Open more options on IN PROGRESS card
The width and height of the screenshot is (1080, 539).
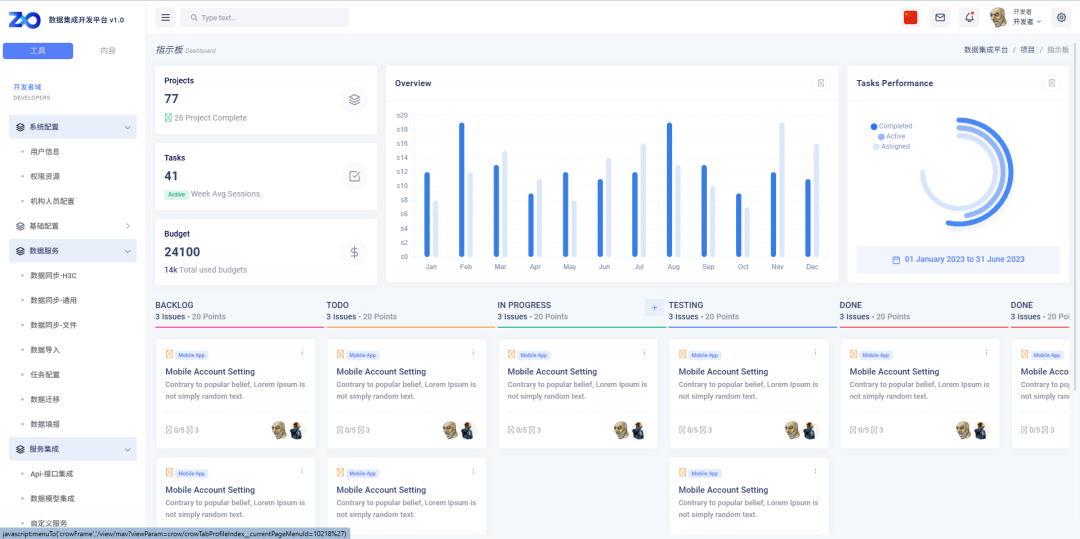(644, 352)
